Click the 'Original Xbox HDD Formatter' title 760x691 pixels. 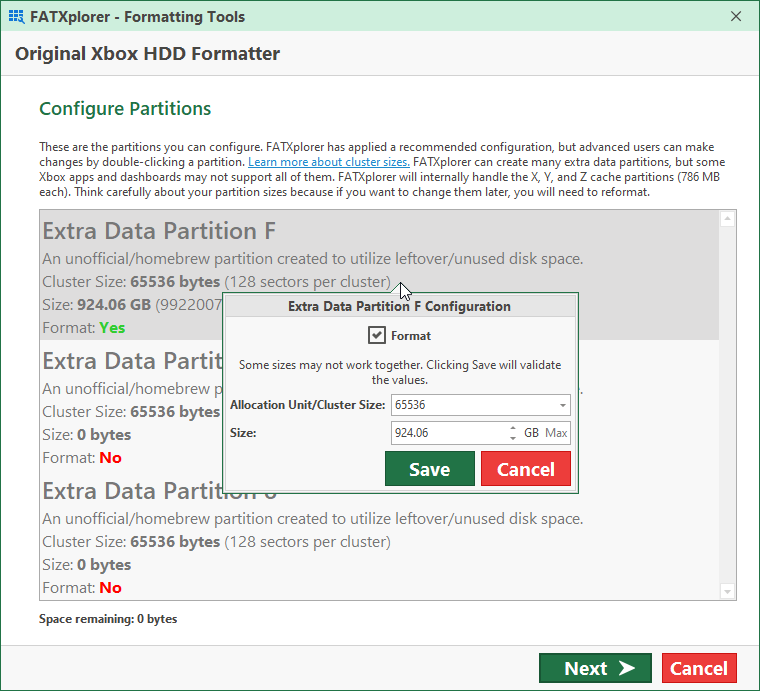click(x=147, y=53)
